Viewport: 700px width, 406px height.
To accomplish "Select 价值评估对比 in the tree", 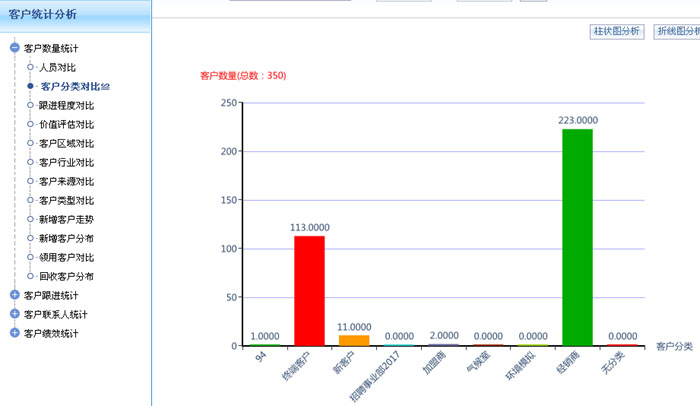I will (66, 124).
